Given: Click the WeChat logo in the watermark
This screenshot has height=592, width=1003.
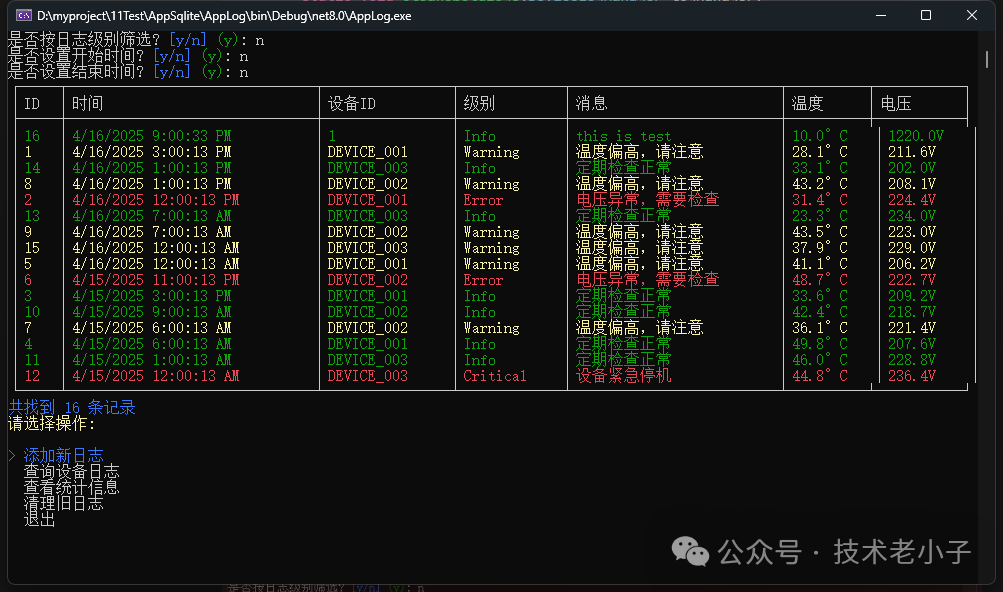Looking at the screenshot, I should point(691,550).
